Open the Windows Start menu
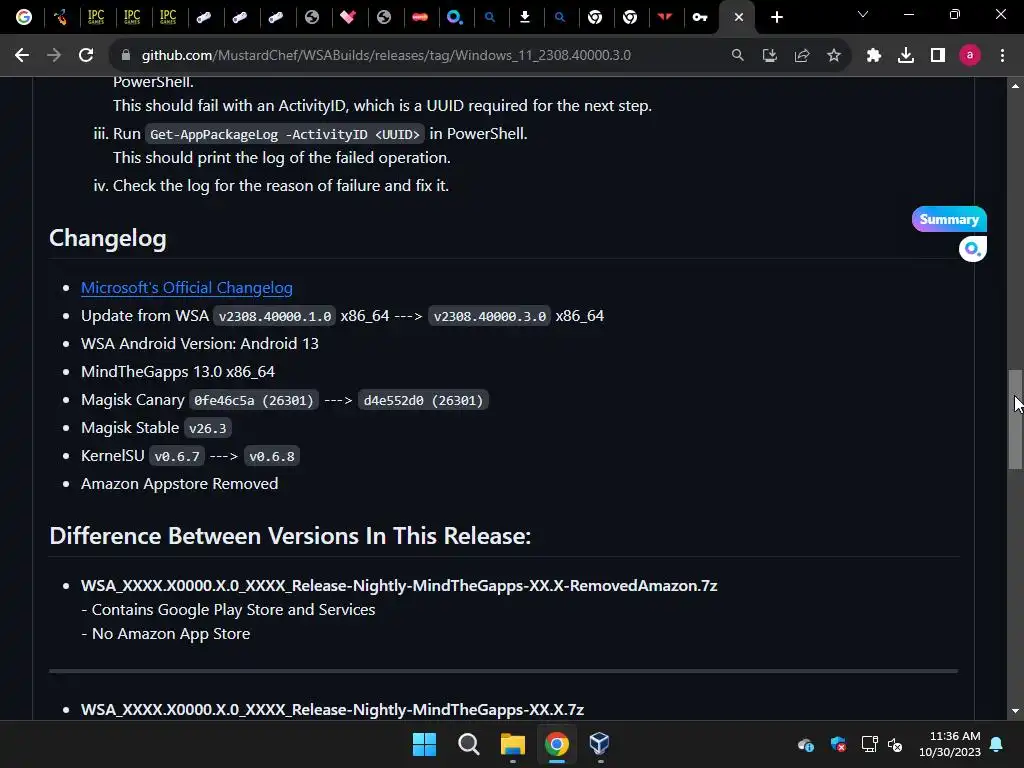 (424, 744)
